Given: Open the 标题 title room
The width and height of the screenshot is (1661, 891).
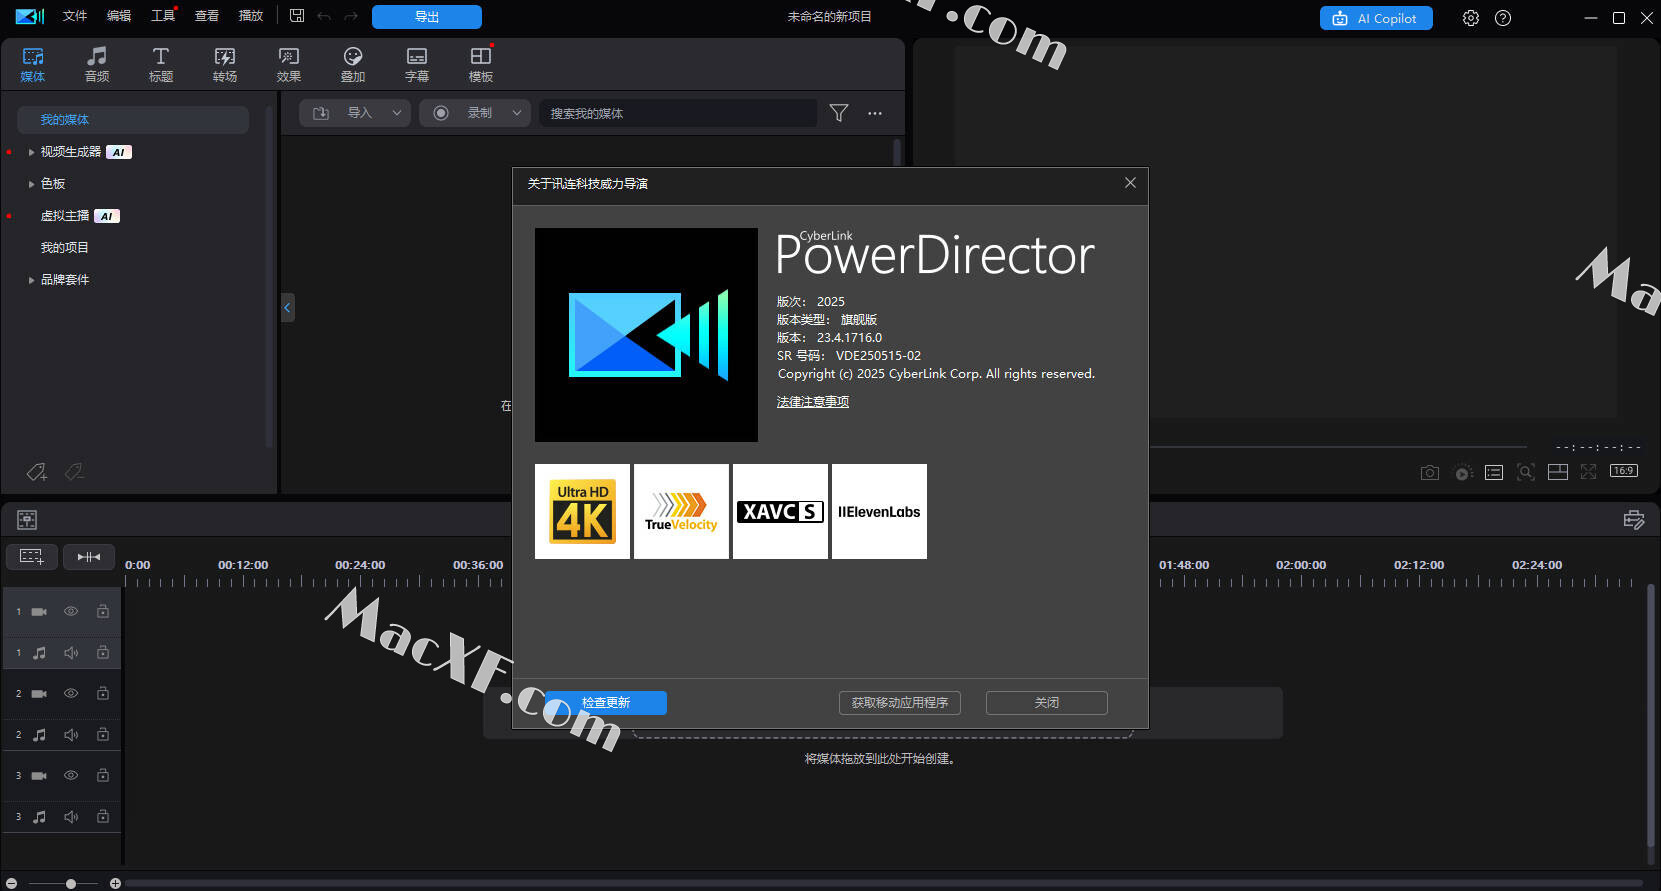Looking at the screenshot, I should (x=161, y=64).
